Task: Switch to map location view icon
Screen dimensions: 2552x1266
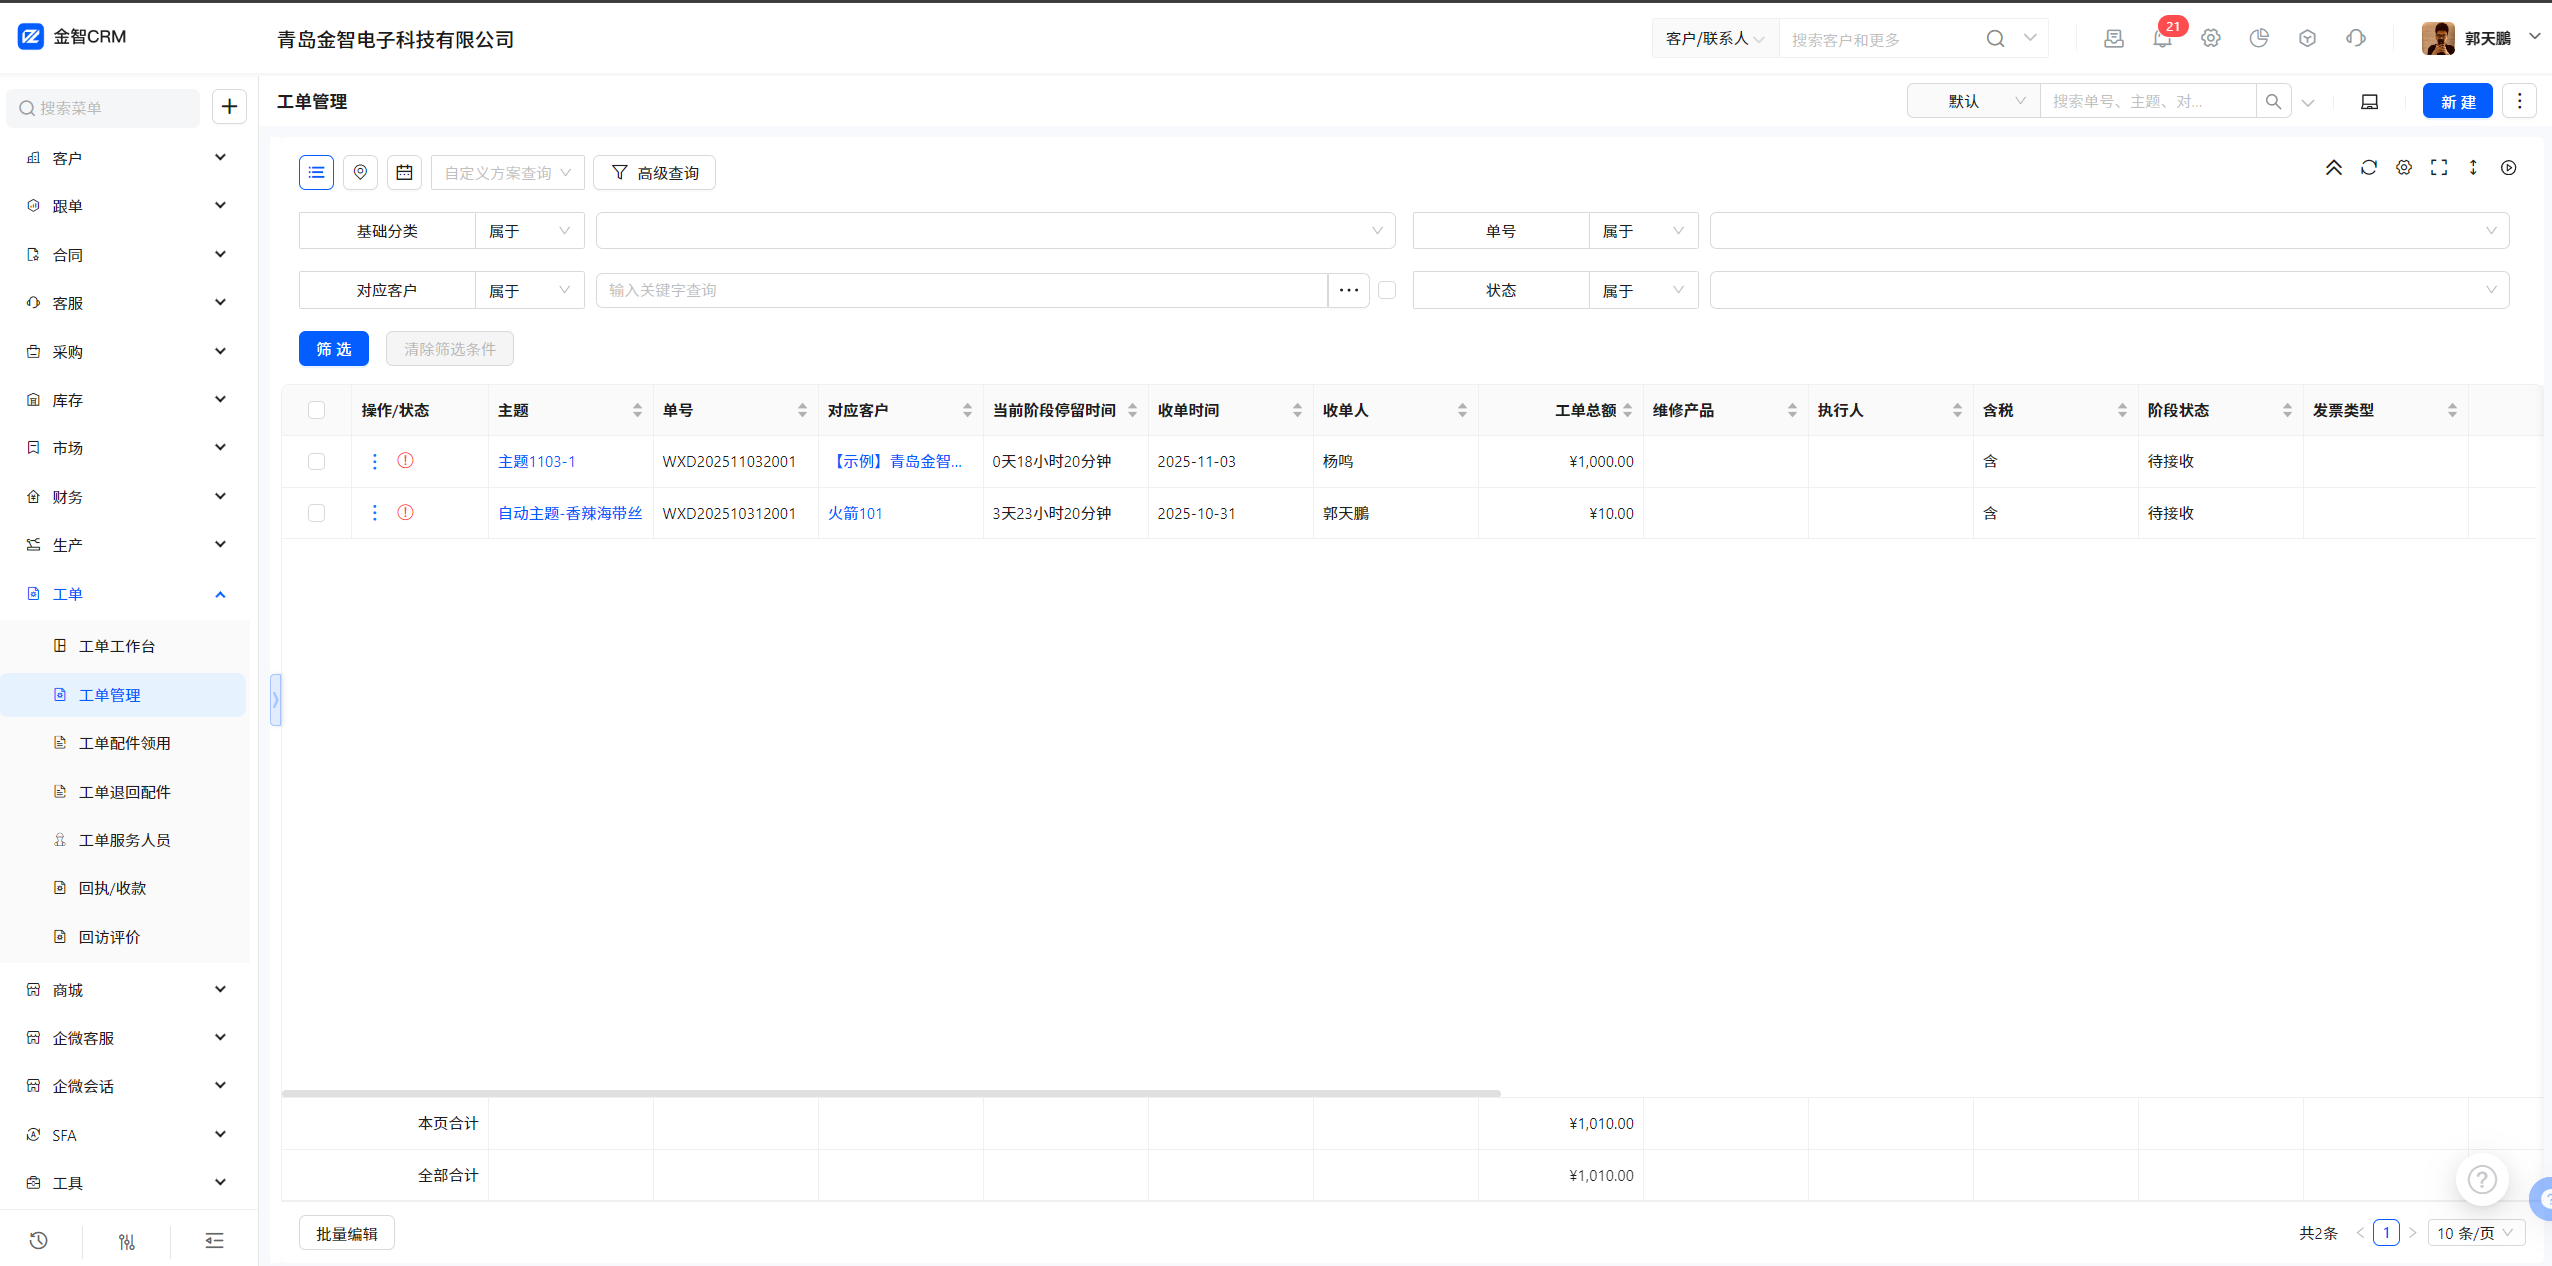Action: tap(360, 172)
